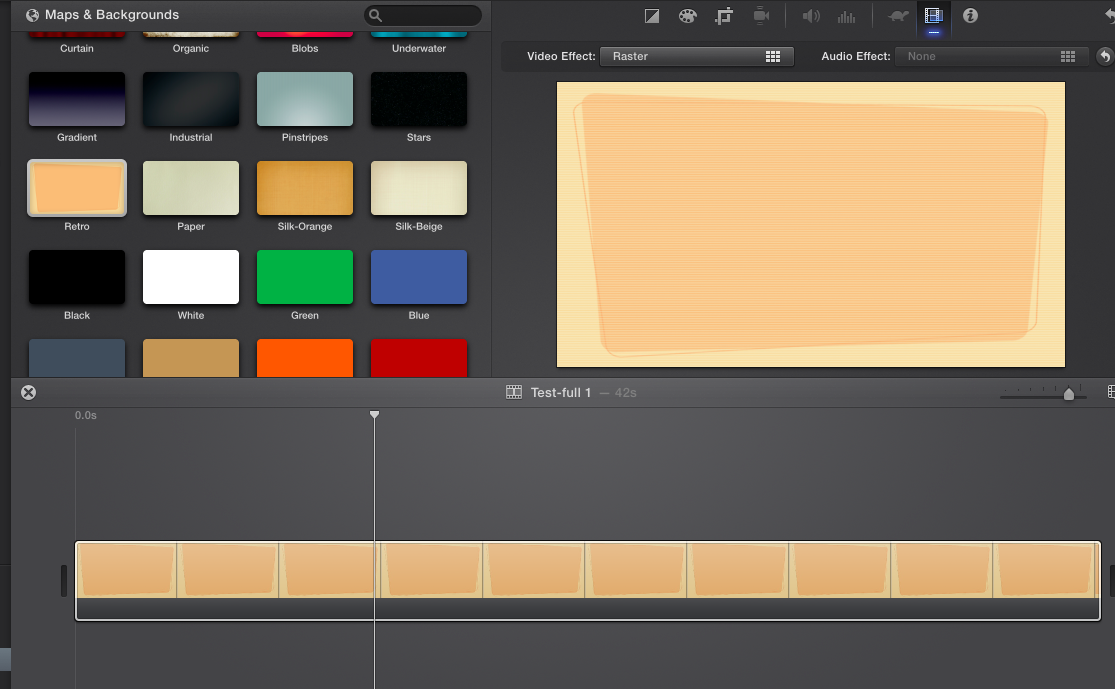
Task: Show clip information with the info icon
Action: click(970, 16)
